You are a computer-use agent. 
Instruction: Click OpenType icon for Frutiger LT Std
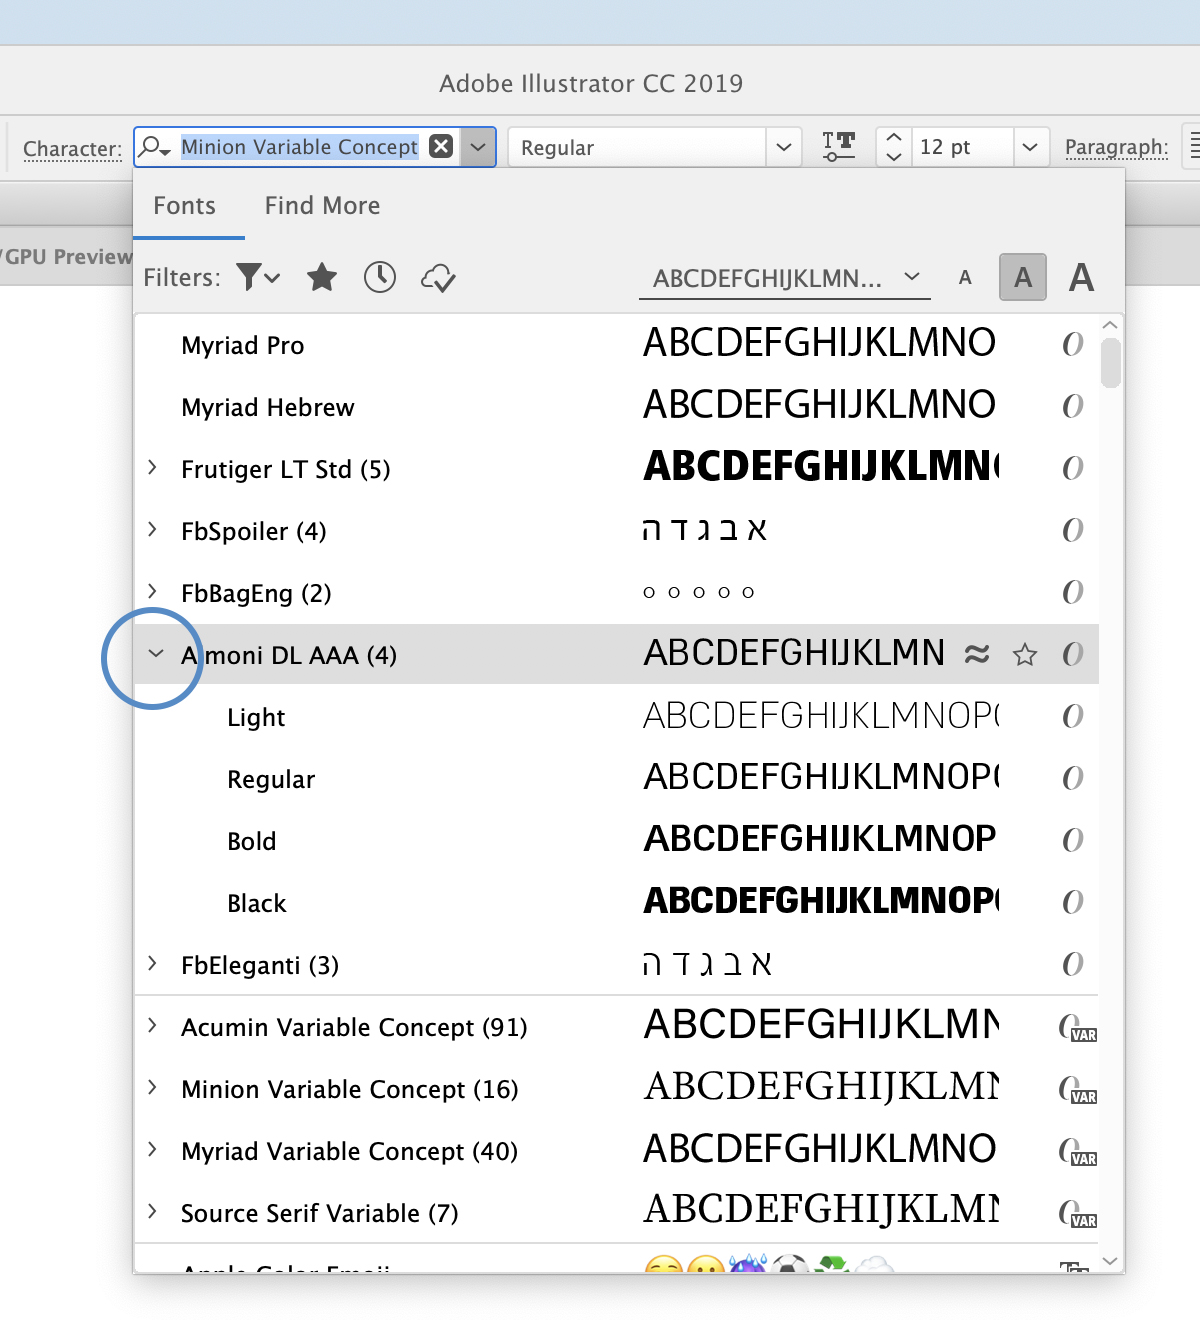[x=1072, y=468]
